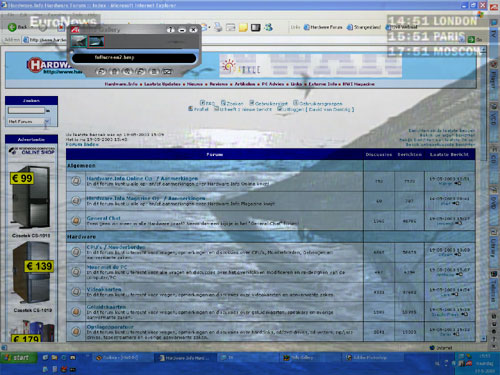Click the fullscreen bmp filename field in gallery
The height and width of the screenshot is (375, 500).
[x=134, y=58]
